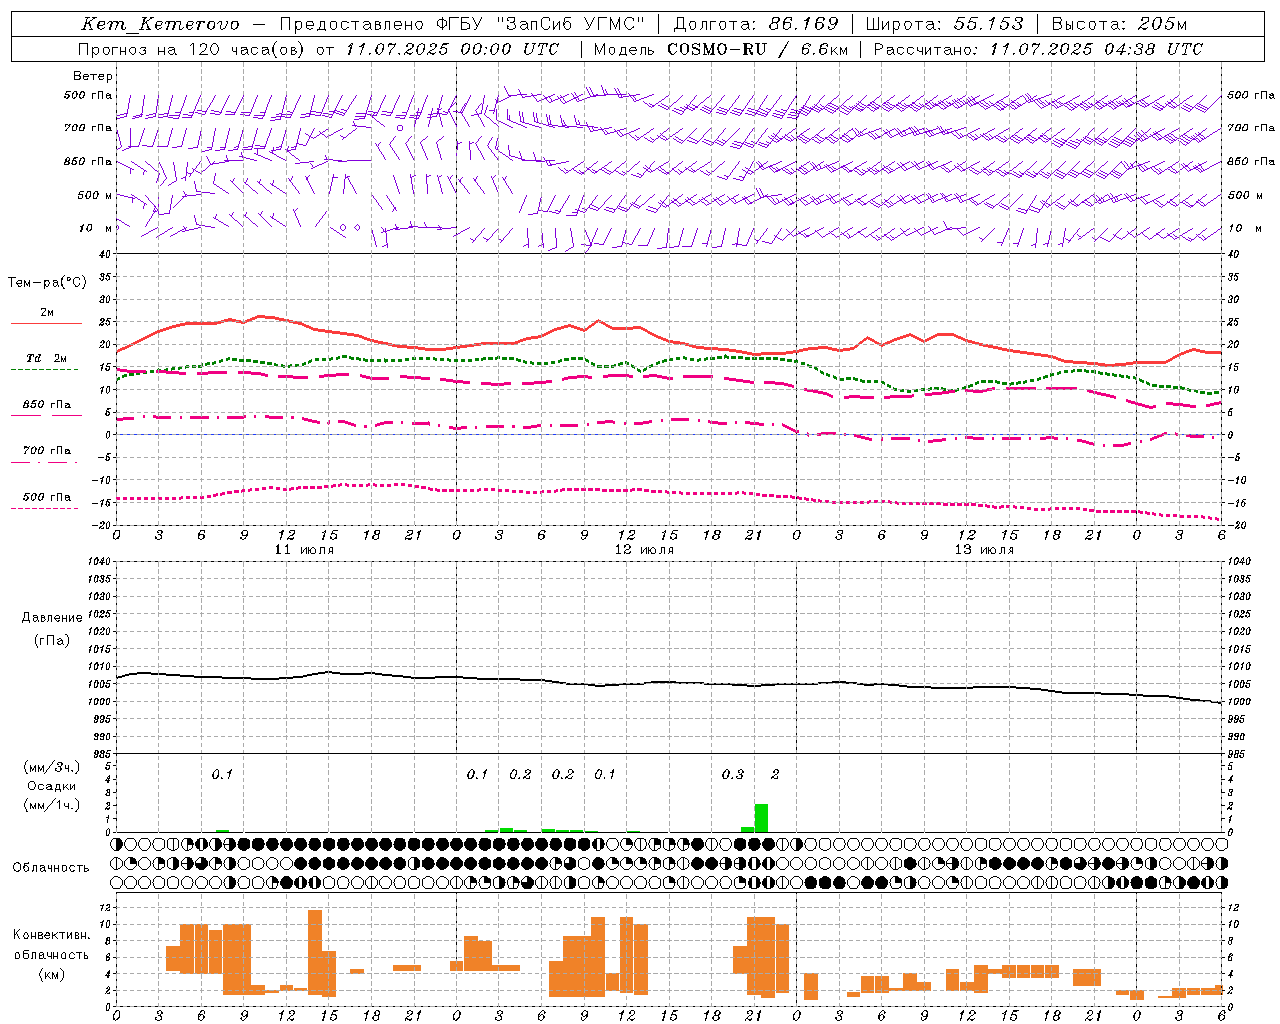The height and width of the screenshot is (1024, 1280).
Task: Click the '500 гПа' temperature legend entry
Action: coord(47,497)
